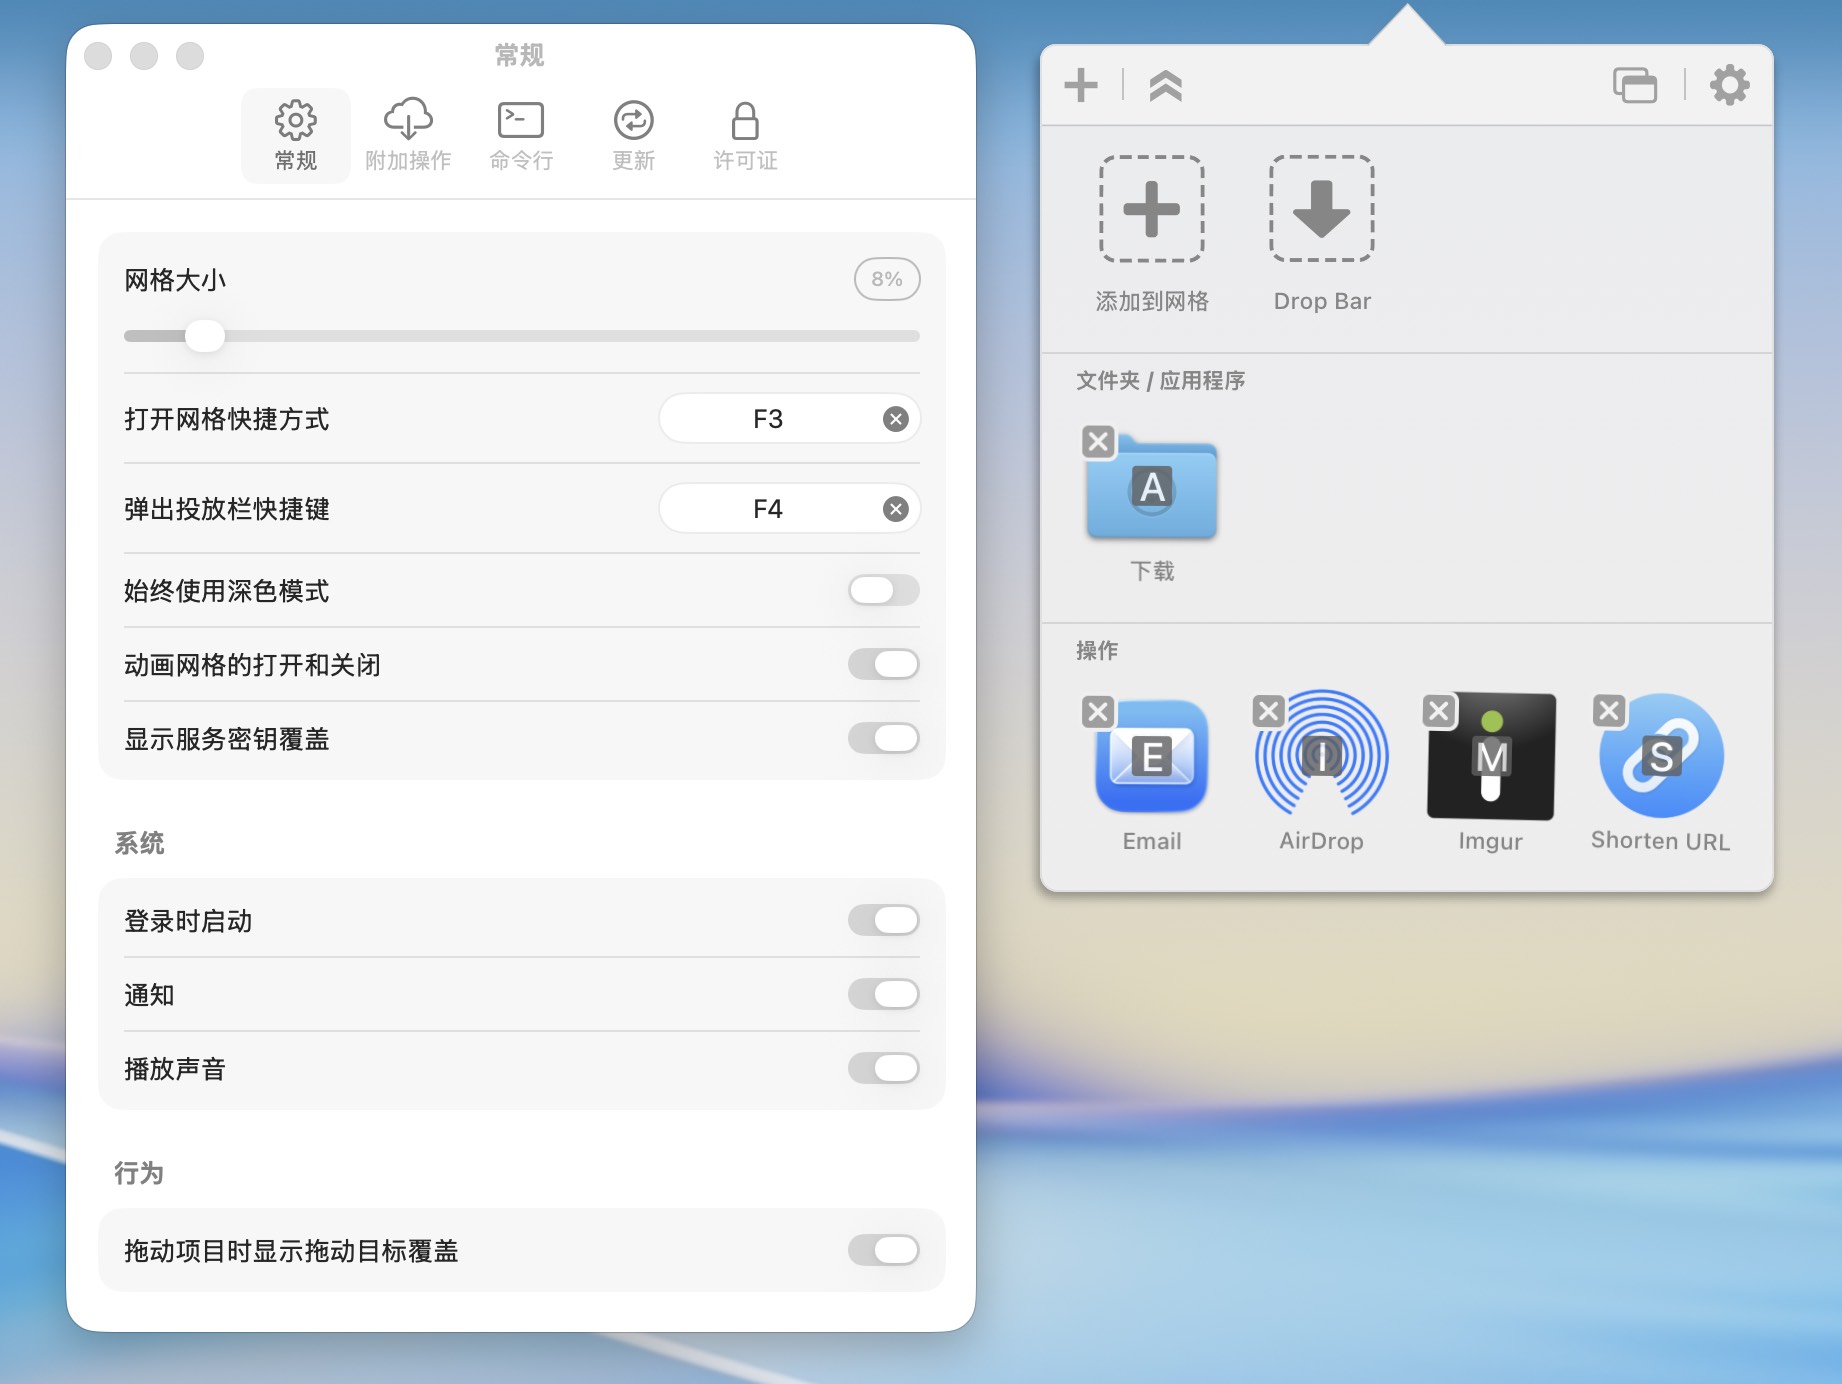
Task: Open the 下载 folder item
Action: point(1152,490)
